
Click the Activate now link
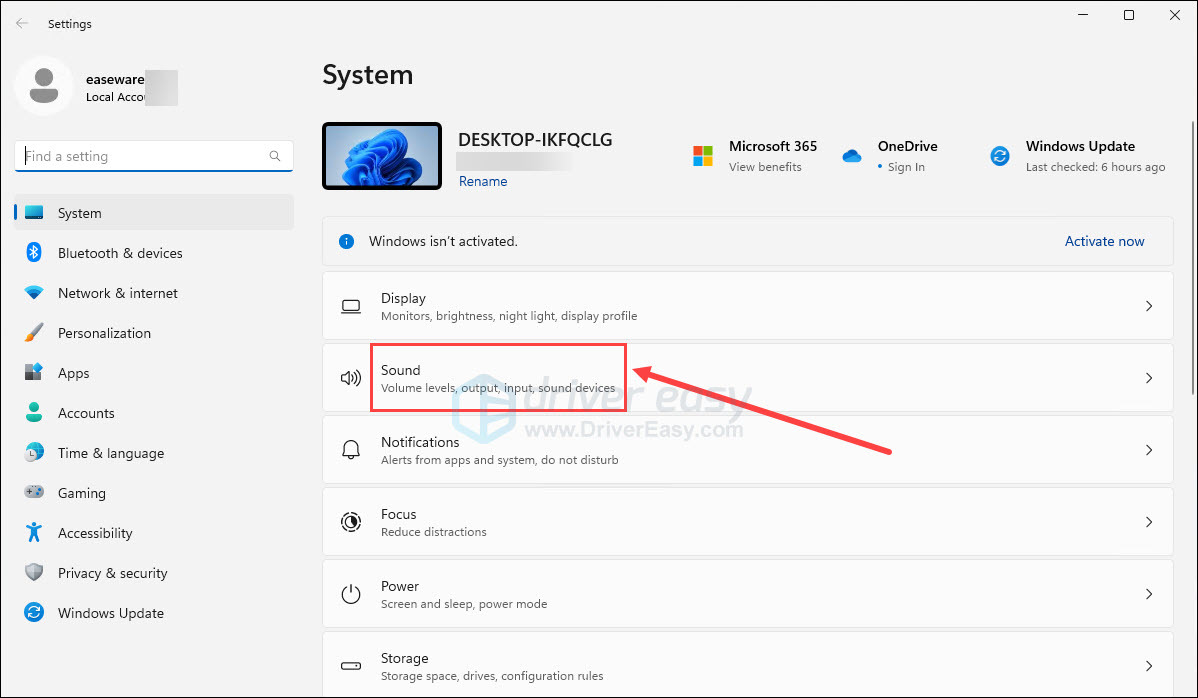point(1104,241)
